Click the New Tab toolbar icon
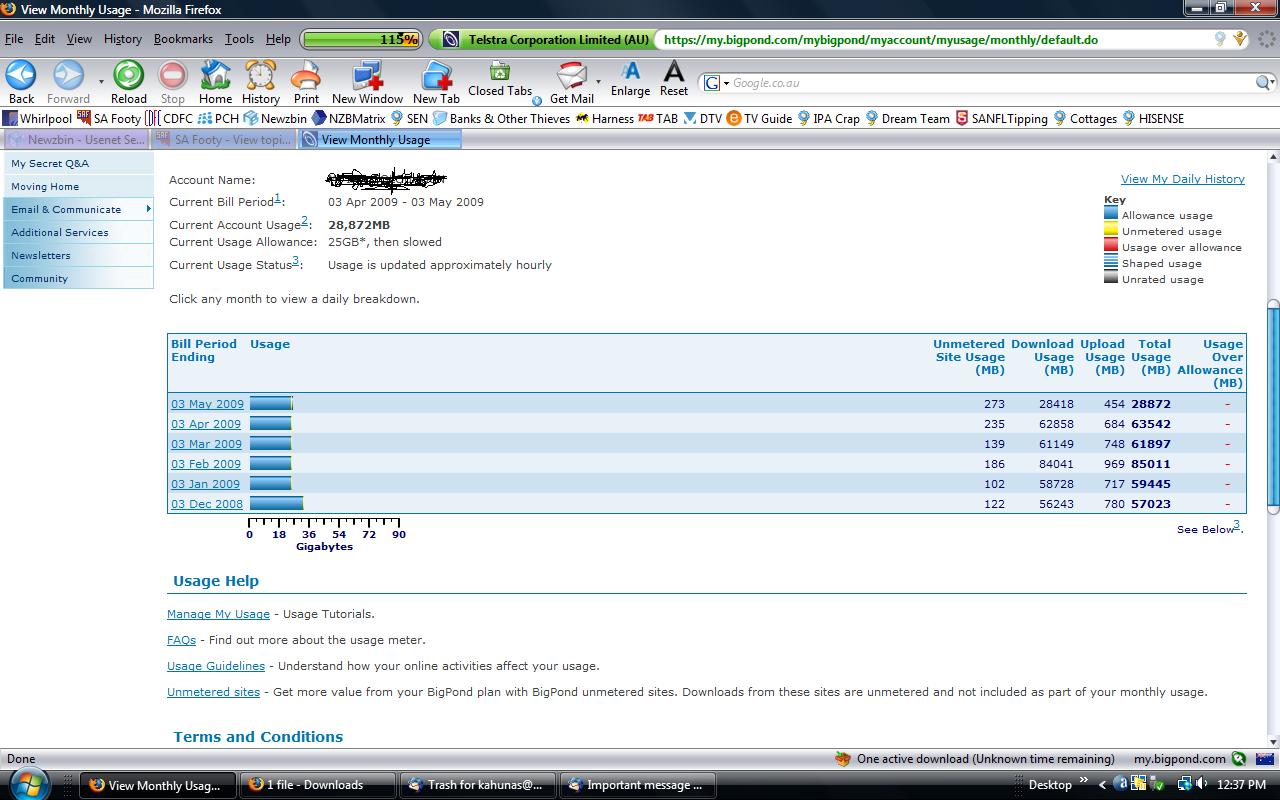 click(436, 76)
